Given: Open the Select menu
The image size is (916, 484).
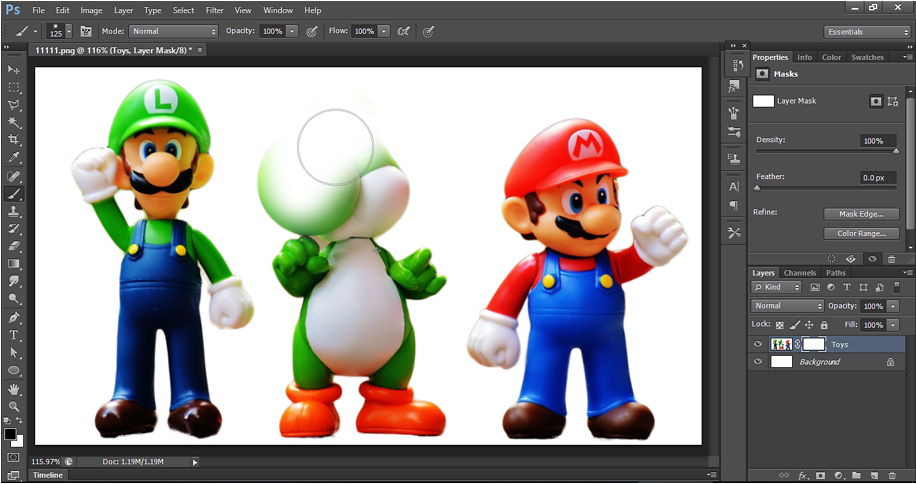Looking at the screenshot, I should pyautogui.click(x=183, y=11).
